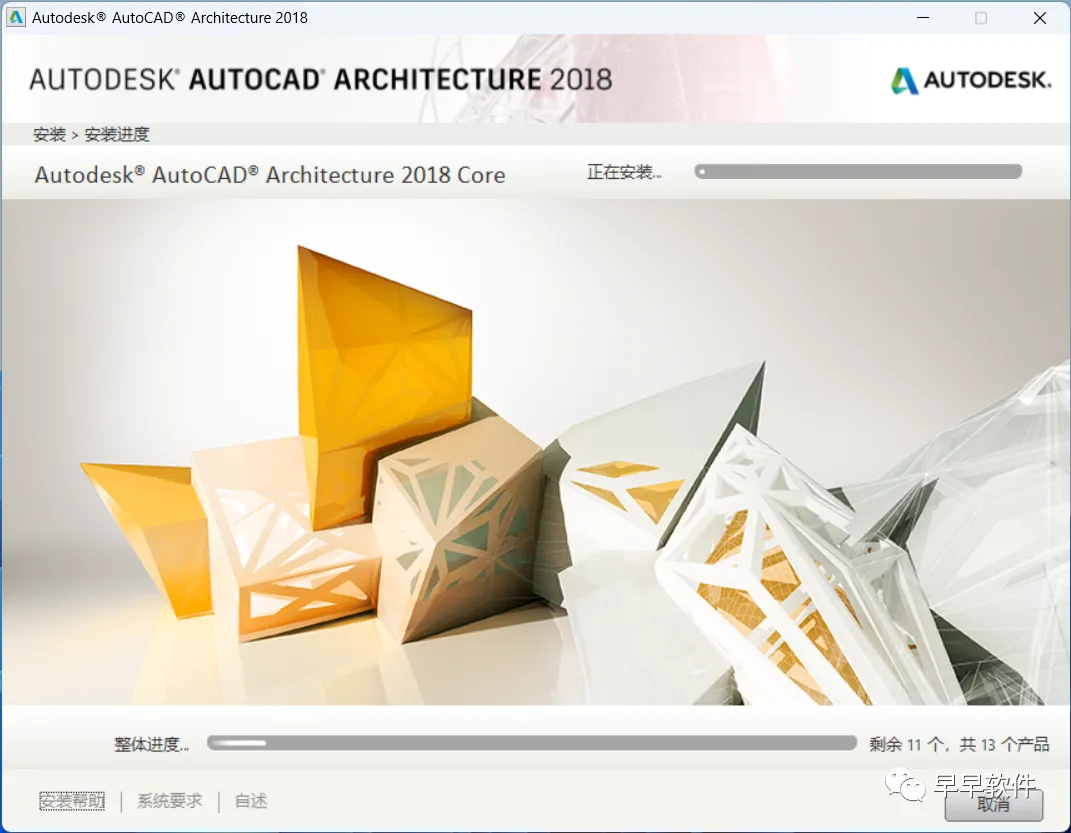Open the 系统要求 link
Image resolution: width=1071 pixels, height=833 pixels.
(x=169, y=801)
